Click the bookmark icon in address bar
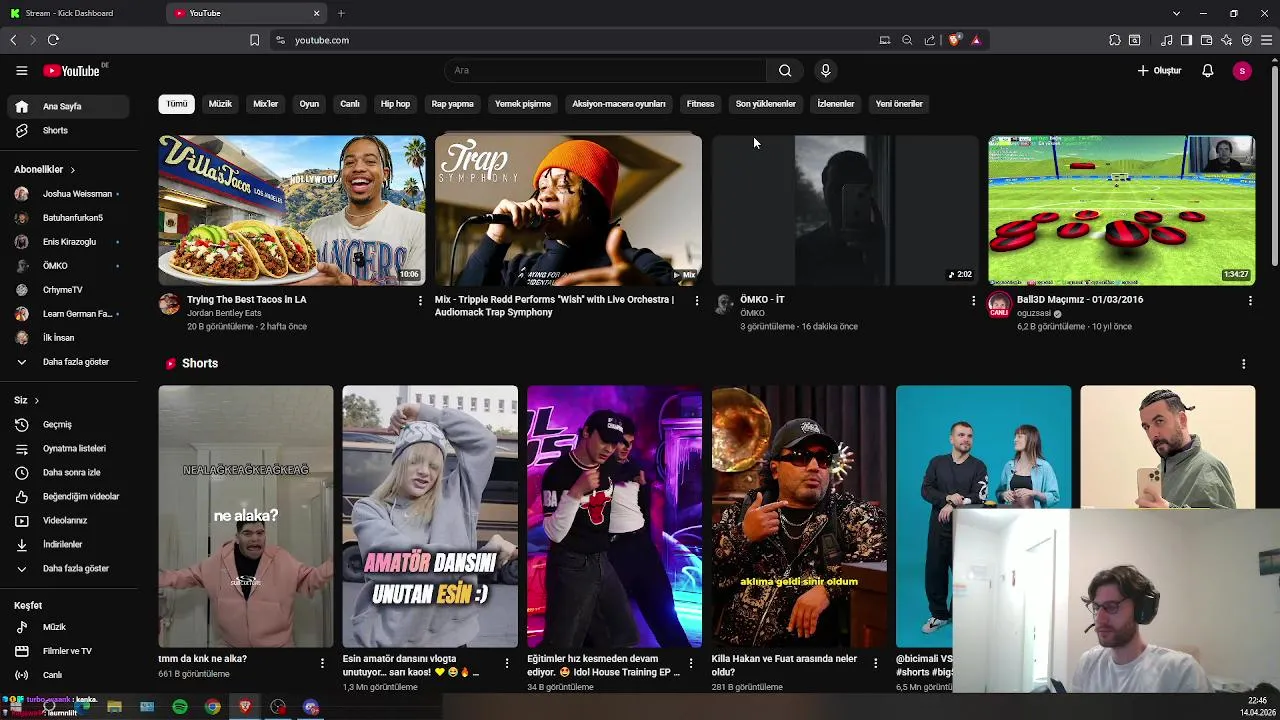 click(x=254, y=40)
